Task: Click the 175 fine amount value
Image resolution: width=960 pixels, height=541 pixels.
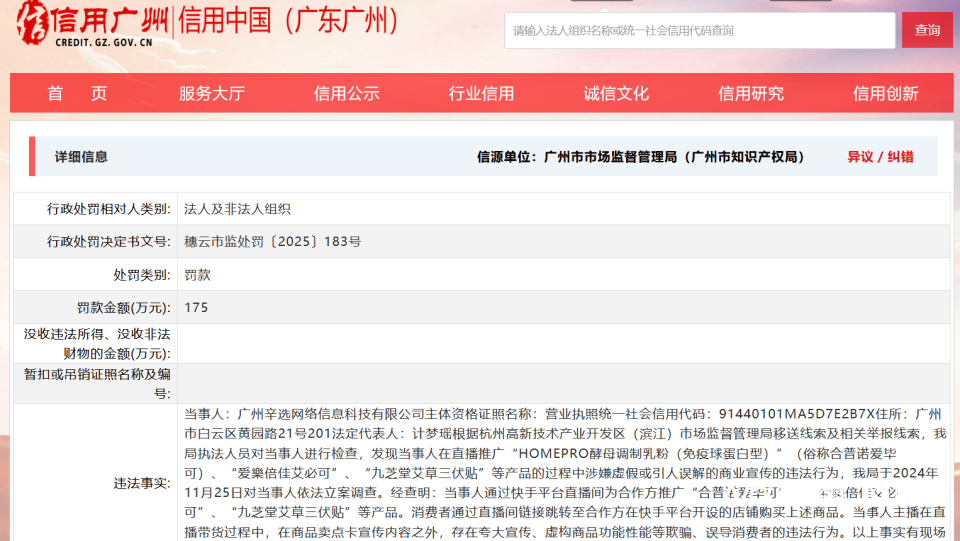Action: click(196, 307)
